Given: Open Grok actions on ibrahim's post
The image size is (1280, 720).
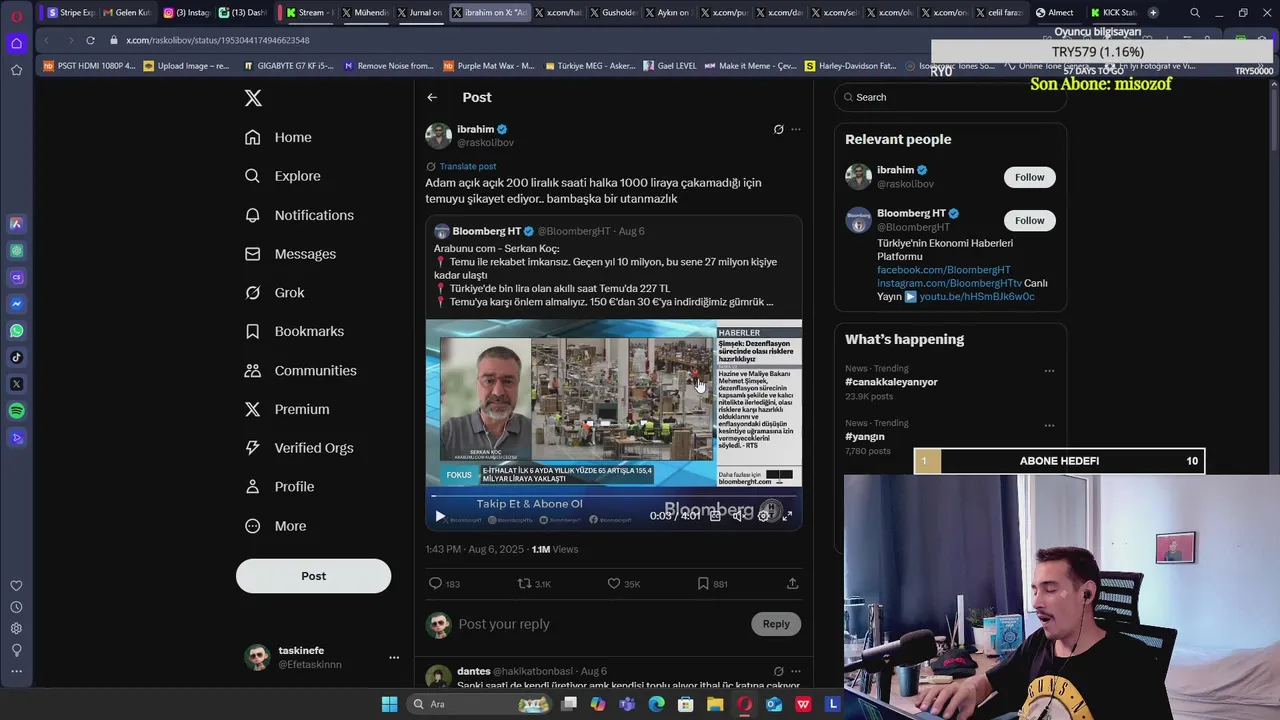Looking at the screenshot, I should click(778, 129).
